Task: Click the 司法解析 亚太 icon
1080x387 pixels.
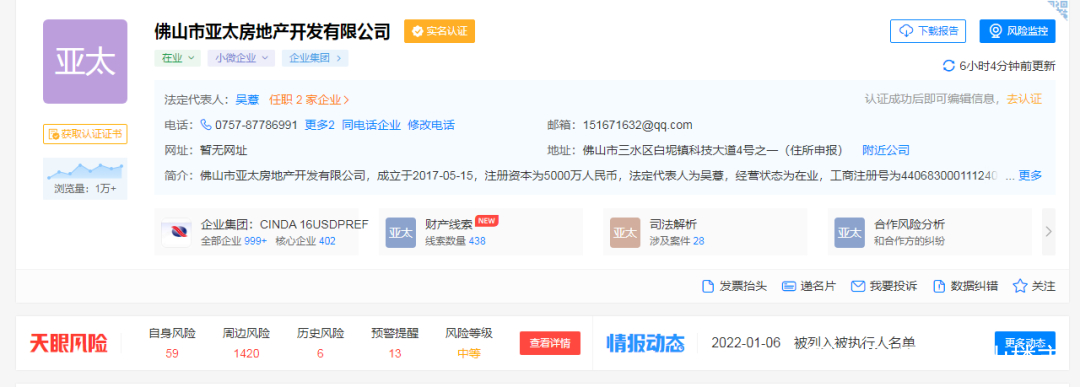Action: point(625,233)
